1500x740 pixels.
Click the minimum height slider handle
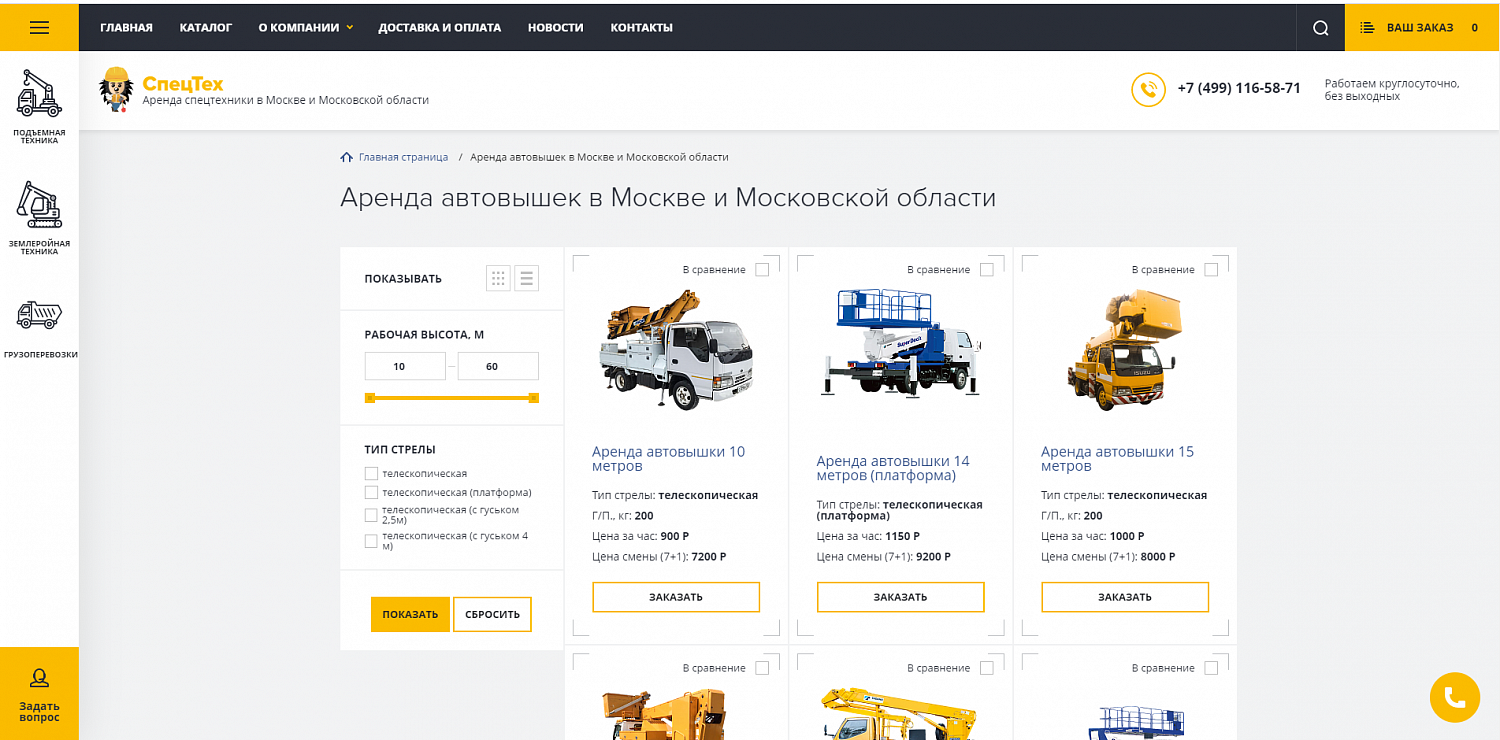pos(370,398)
